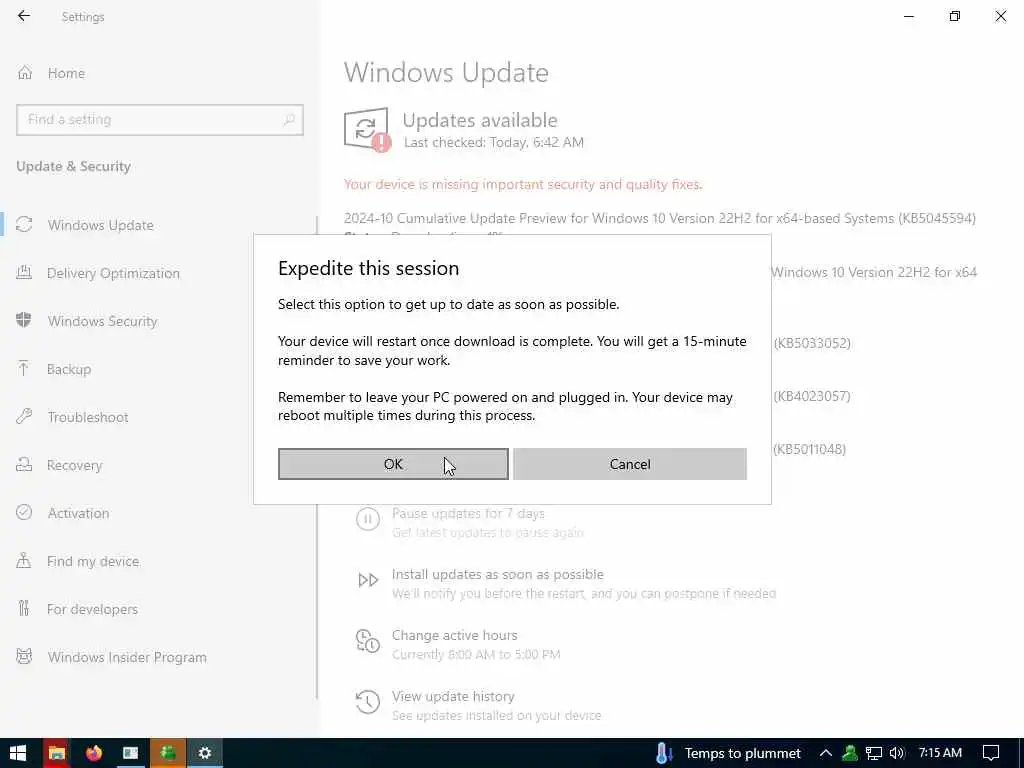This screenshot has width=1024, height=768.
Task: Open Change active hours option
Action: click(x=455, y=635)
